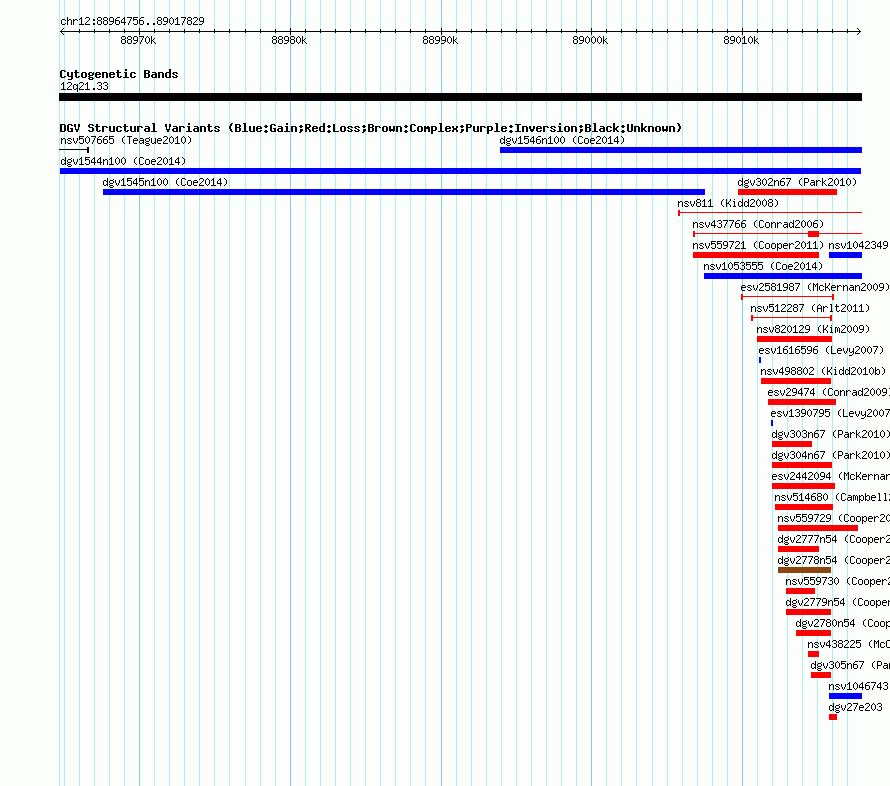The height and width of the screenshot is (786, 890).
Task: Open variant nsv507665 (Teague2010) label
Action: [126, 140]
